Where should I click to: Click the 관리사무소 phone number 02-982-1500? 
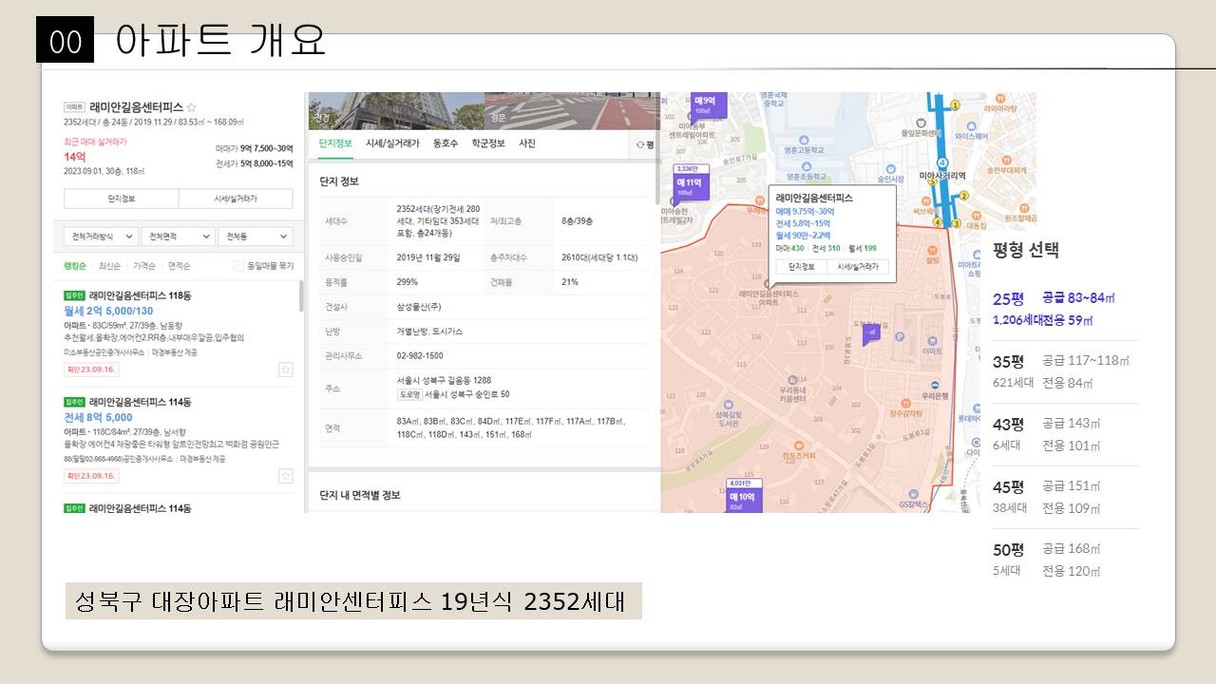pos(420,356)
